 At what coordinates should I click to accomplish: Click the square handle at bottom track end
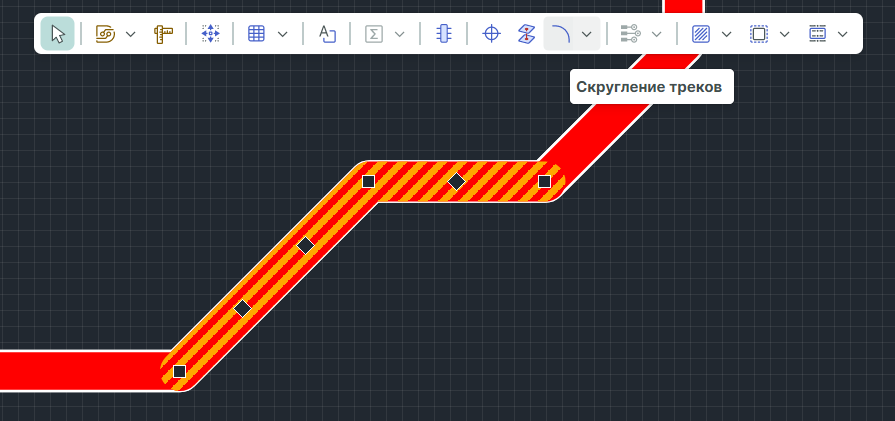pos(179,371)
